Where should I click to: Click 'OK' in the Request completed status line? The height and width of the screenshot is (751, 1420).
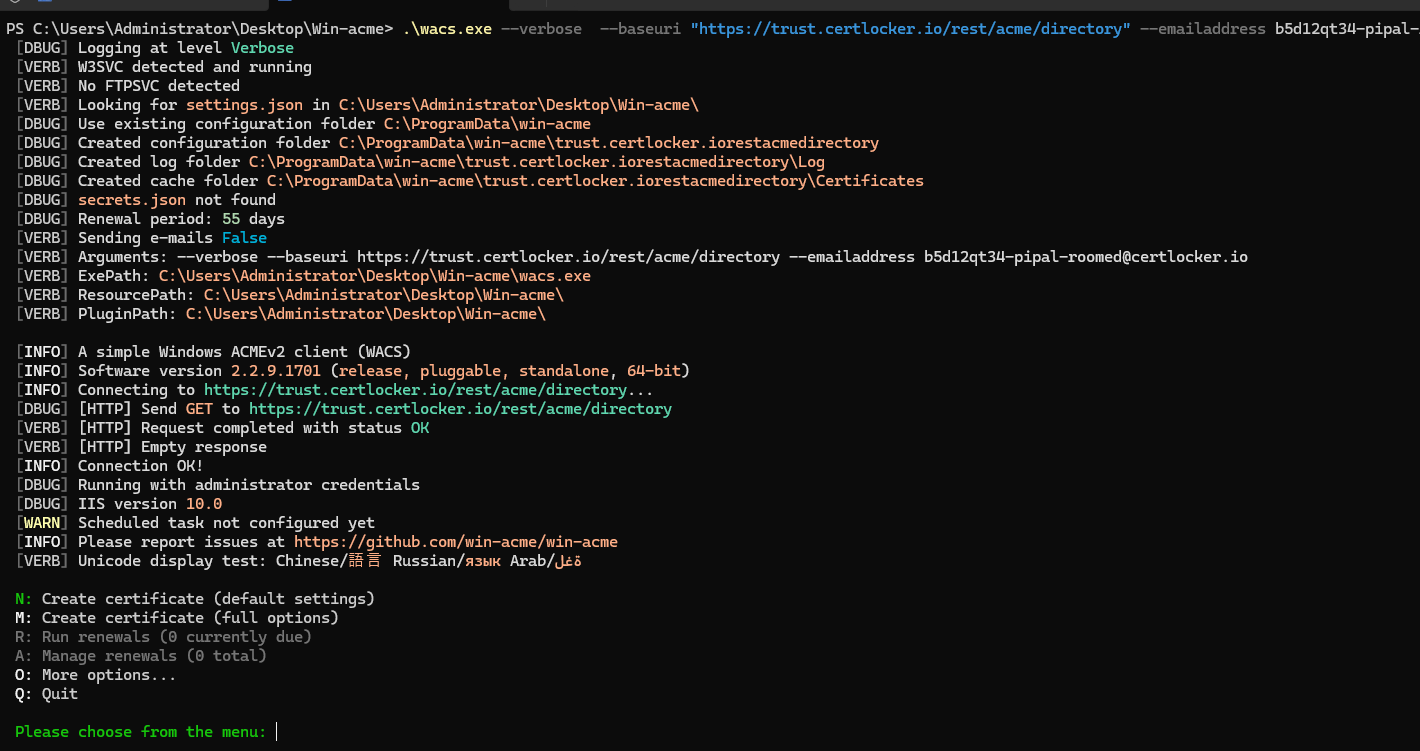[x=420, y=428]
